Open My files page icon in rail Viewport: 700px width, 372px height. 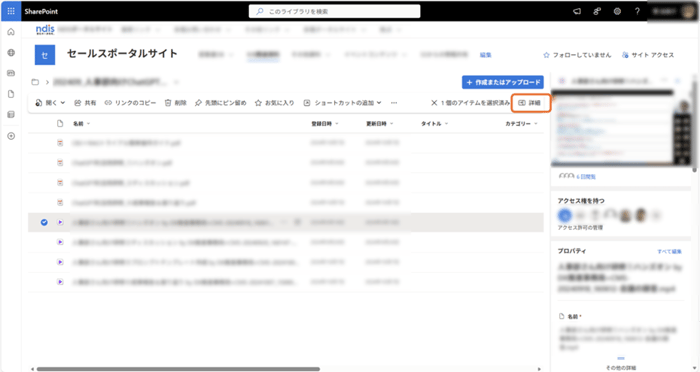[x=11, y=94]
